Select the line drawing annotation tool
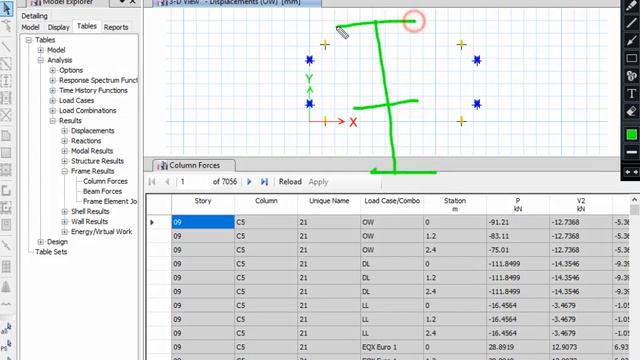Viewport: 640px width, 360px height. point(631,23)
